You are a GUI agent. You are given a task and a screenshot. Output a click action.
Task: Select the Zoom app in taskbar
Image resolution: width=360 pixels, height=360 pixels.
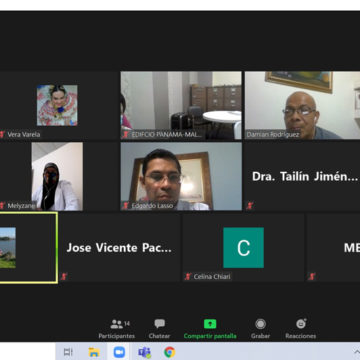(119, 352)
